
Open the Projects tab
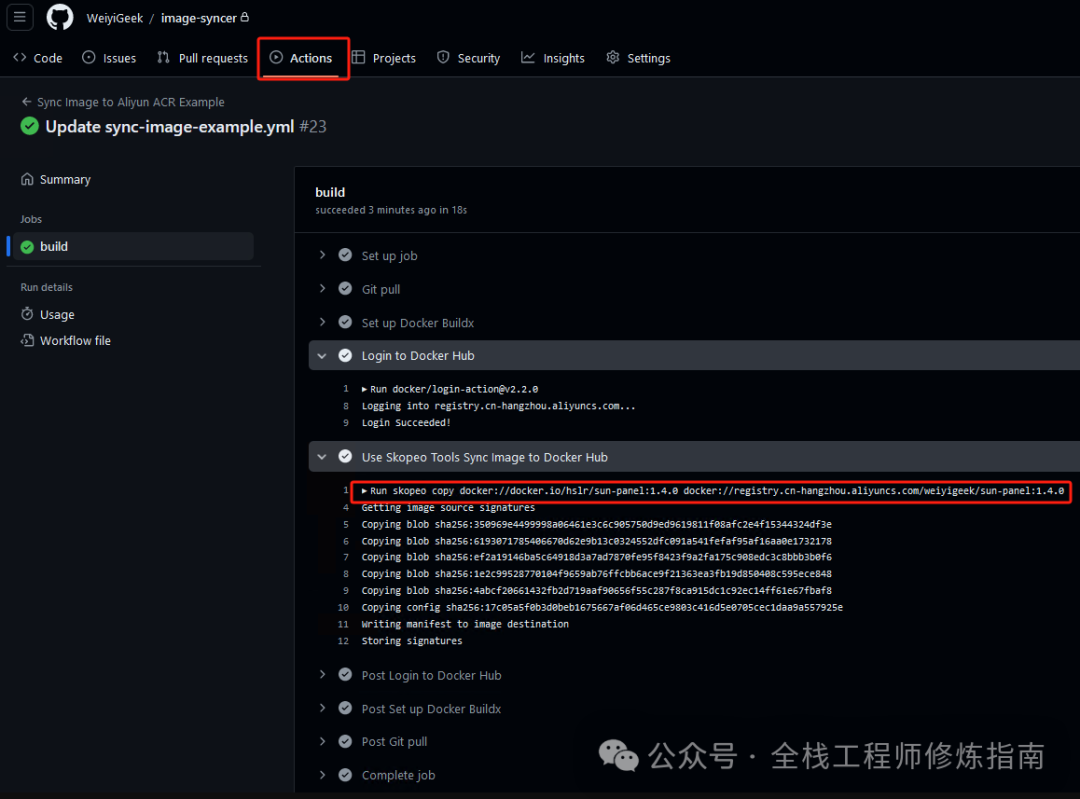[384, 58]
